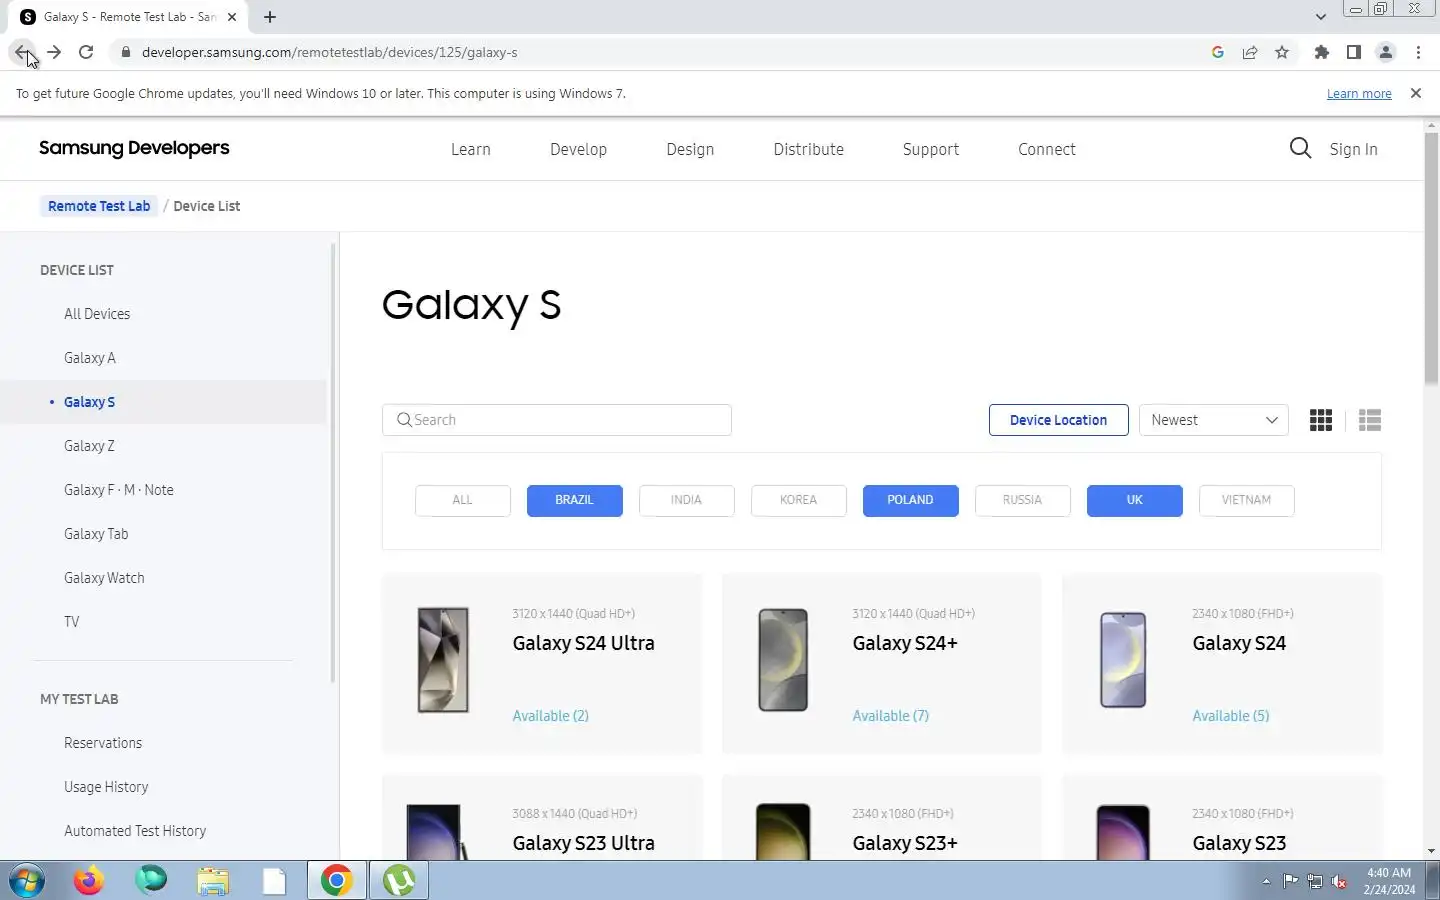The width and height of the screenshot is (1440, 900).
Task: Switch to list view of devices
Action: click(x=1370, y=420)
